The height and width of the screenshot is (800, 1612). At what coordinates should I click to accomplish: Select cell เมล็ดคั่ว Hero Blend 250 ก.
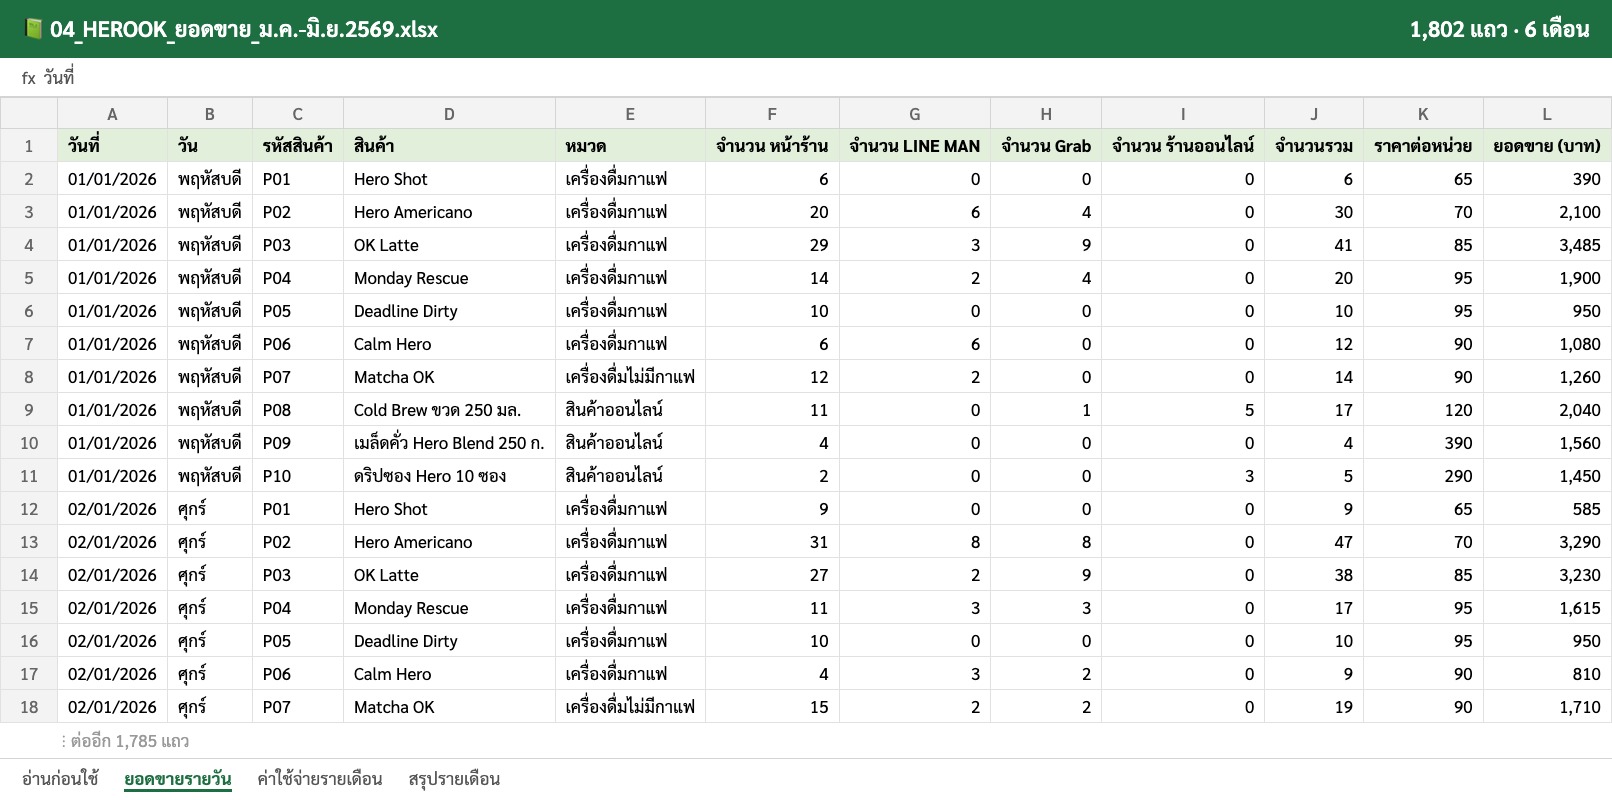point(449,443)
